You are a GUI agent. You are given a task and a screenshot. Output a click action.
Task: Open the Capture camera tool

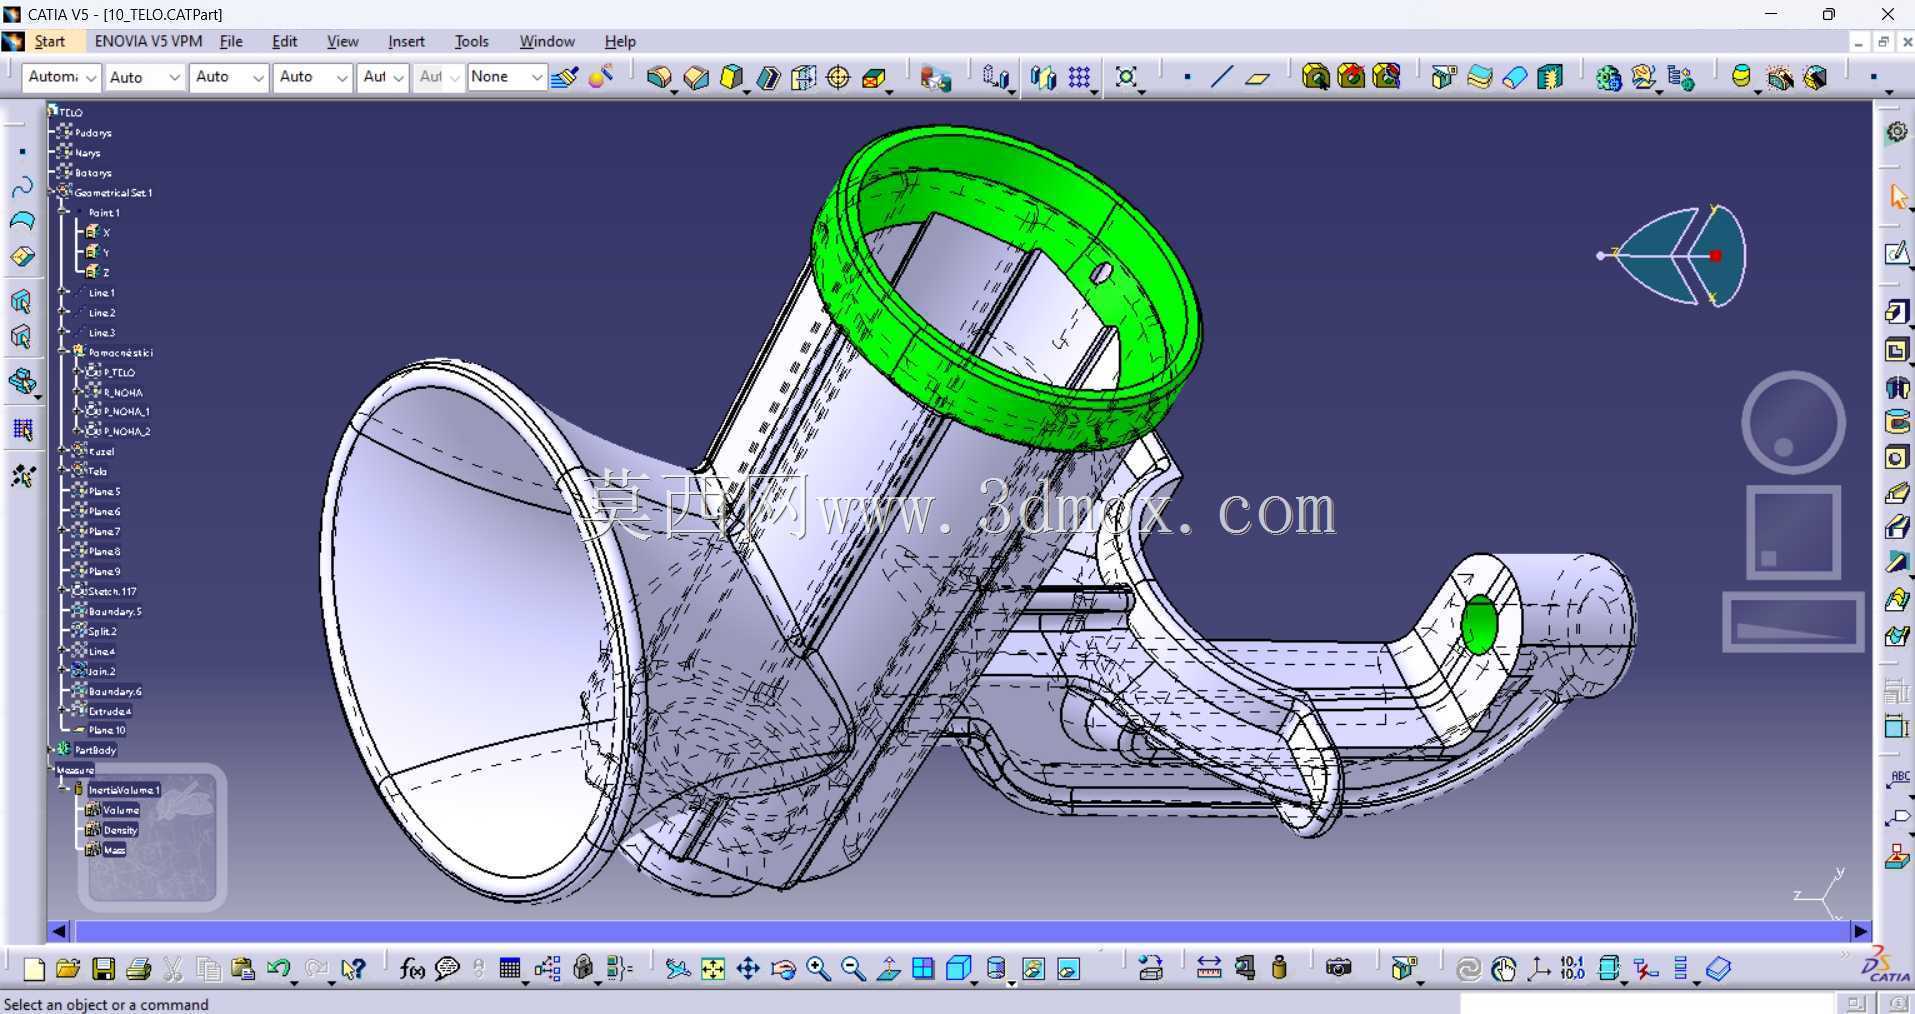tap(1338, 968)
